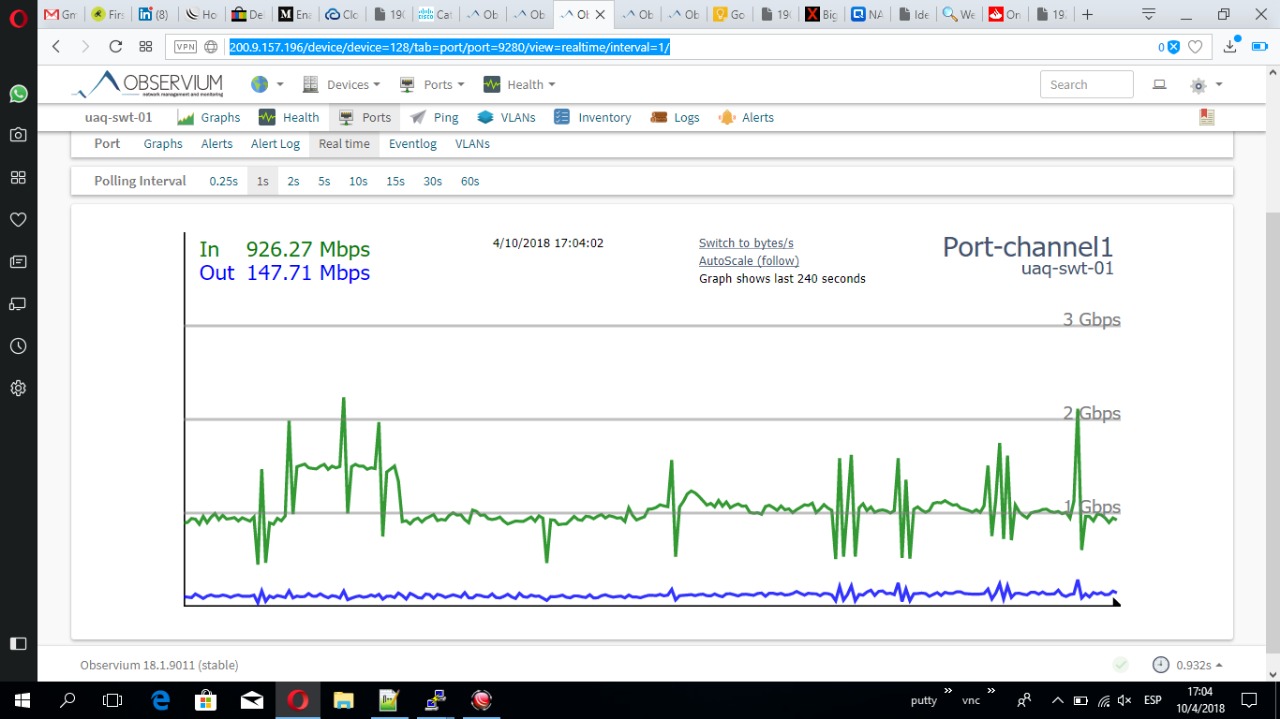Click the 'Switch to bytes/s' link
The height and width of the screenshot is (719, 1280).
746,243
